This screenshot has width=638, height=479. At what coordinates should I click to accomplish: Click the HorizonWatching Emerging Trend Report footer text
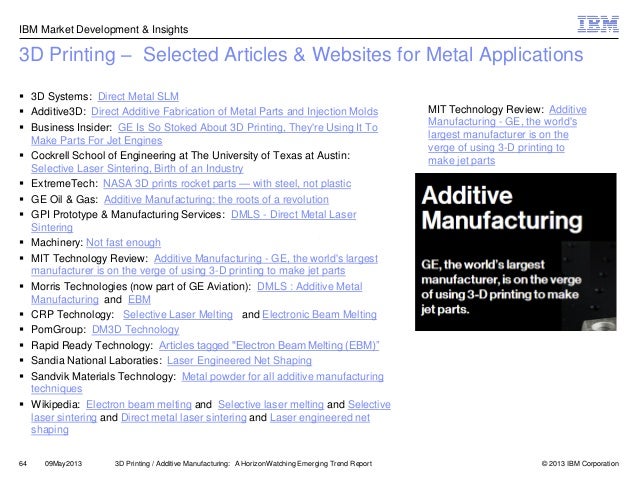pos(243,464)
